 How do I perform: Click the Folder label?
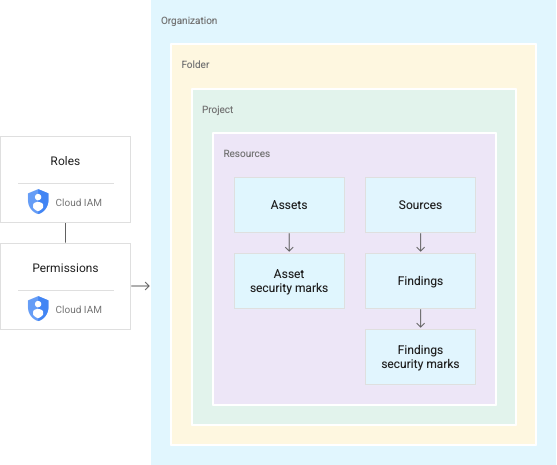[x=195, y=65]
